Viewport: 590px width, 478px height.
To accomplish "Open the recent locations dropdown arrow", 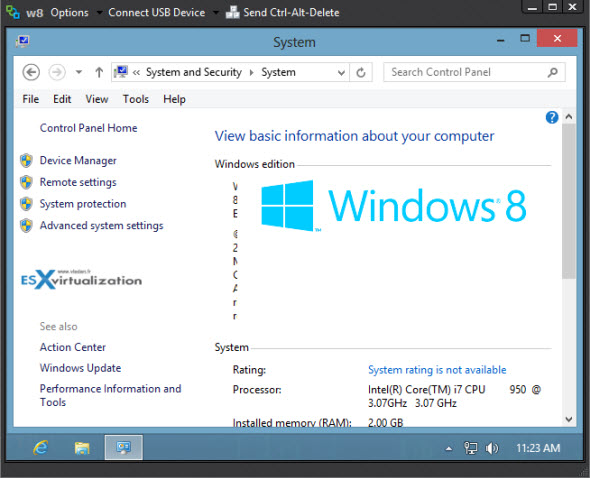I will point(79,72).
